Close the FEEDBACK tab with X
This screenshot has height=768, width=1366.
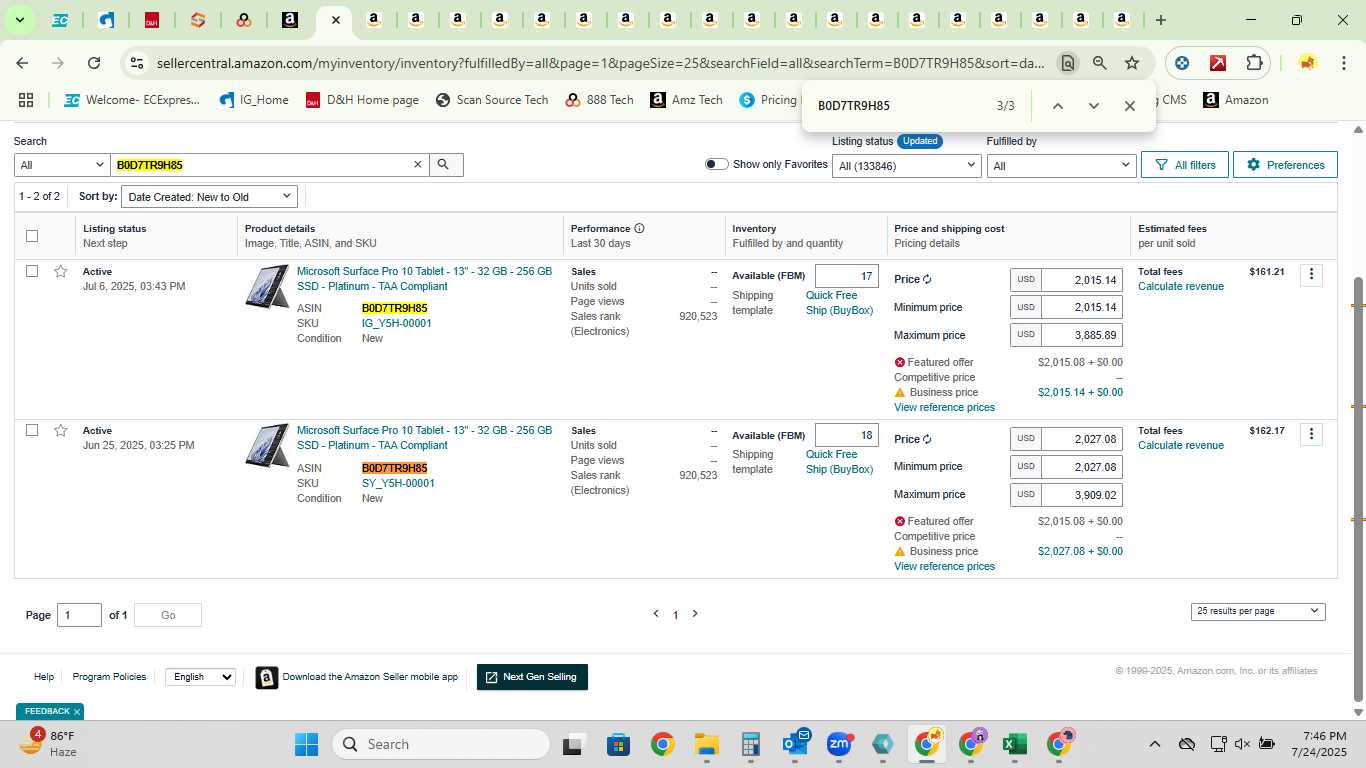pos(76,712)
